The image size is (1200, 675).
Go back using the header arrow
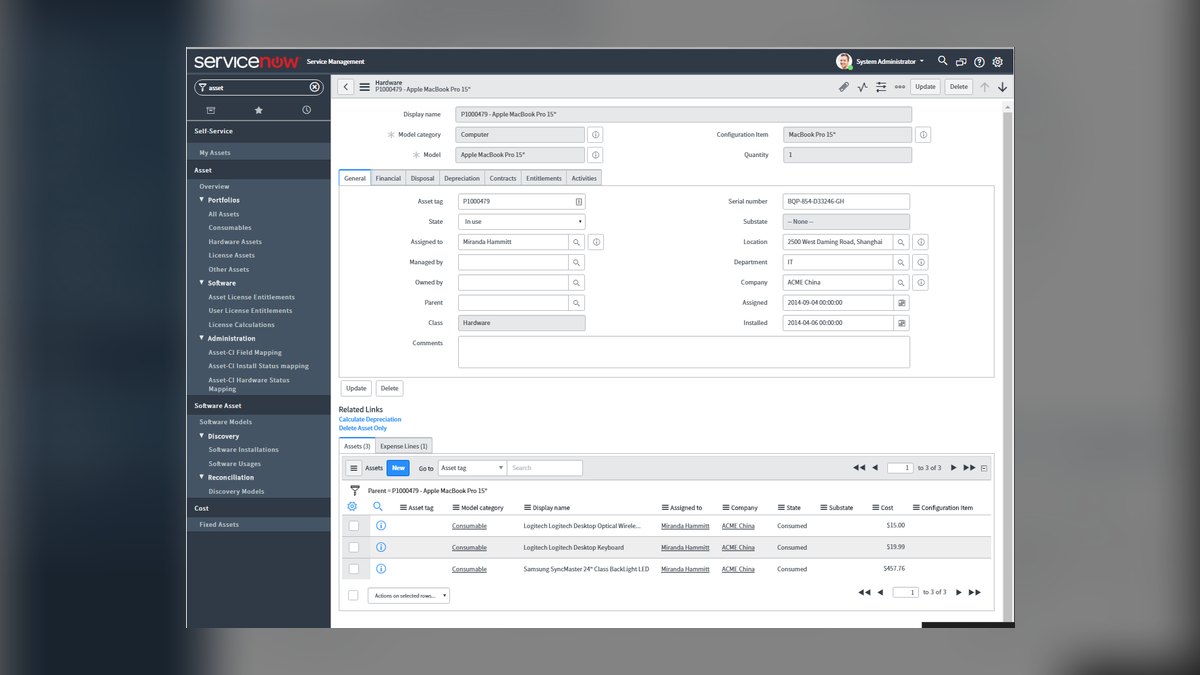(x=346, y=87)
